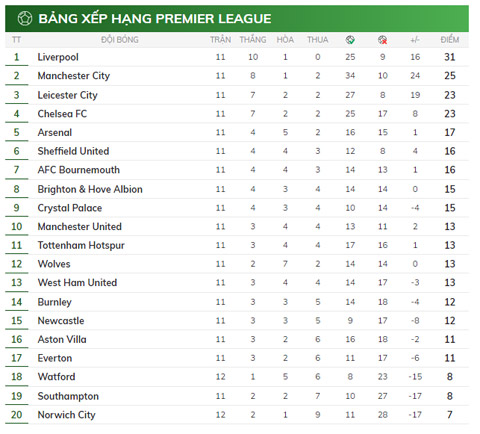Click the THUA column header
The height and width of the screenshot is (434, 480).
point(318,40)
